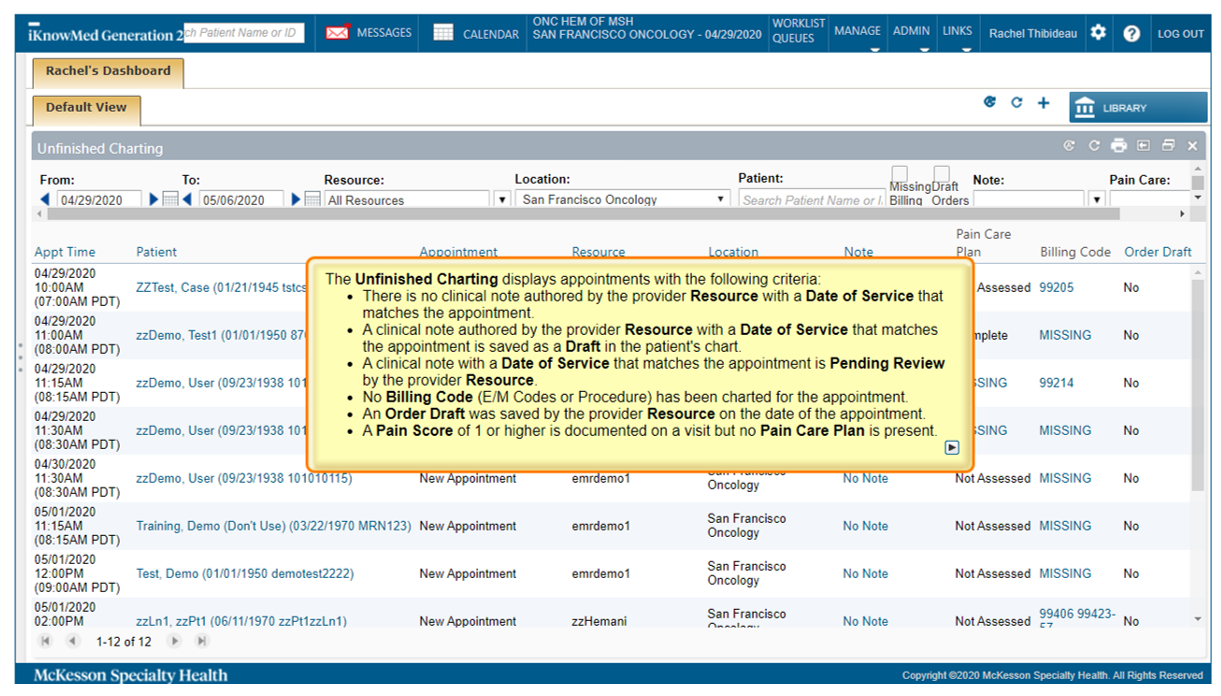The image size is (1221, 696).
Task: Refresh the Unfinished Charting panel
Action: pos(1094,146)
